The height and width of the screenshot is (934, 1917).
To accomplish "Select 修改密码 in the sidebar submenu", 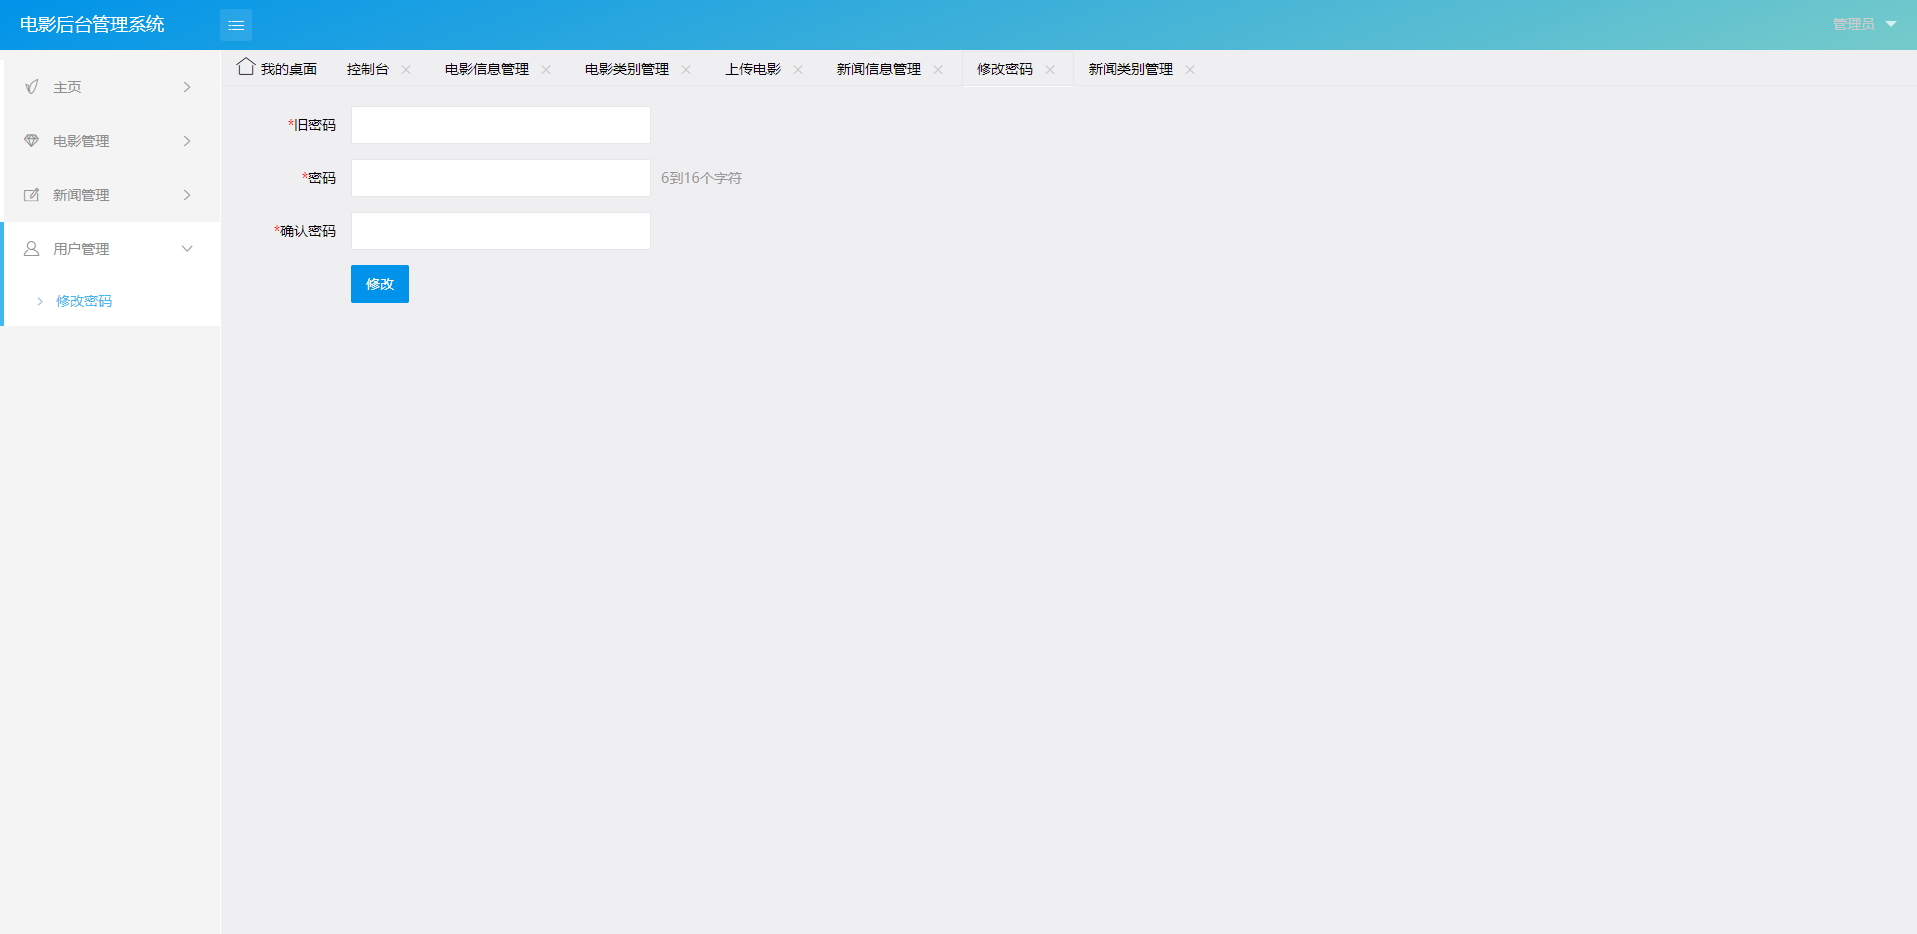I will (85, 301).
